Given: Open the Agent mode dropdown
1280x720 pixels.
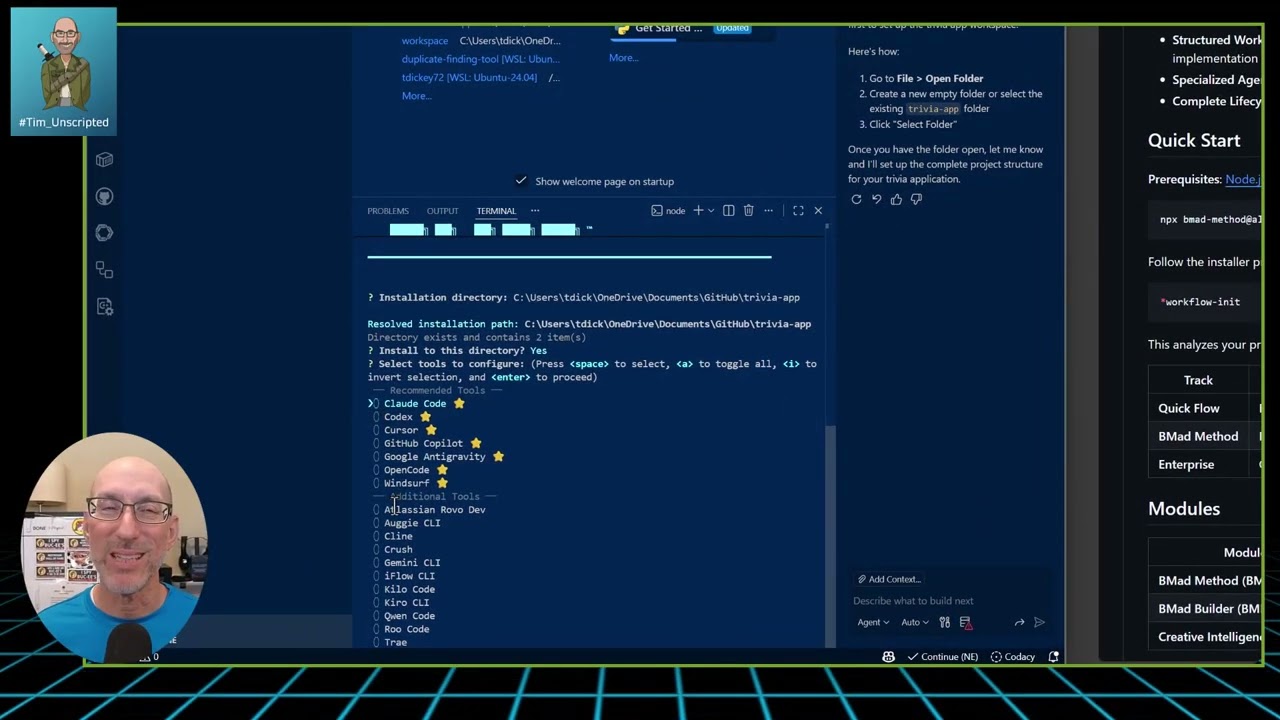Looking at the screenshot, I should (873, 622).
